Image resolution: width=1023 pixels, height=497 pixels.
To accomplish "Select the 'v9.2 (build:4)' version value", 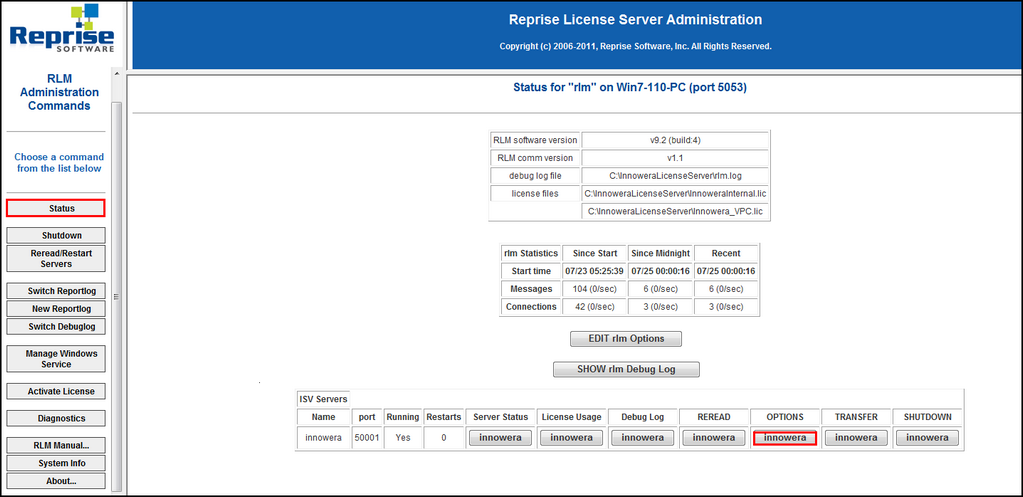I will pyautogui.click(x=675, y=140).
